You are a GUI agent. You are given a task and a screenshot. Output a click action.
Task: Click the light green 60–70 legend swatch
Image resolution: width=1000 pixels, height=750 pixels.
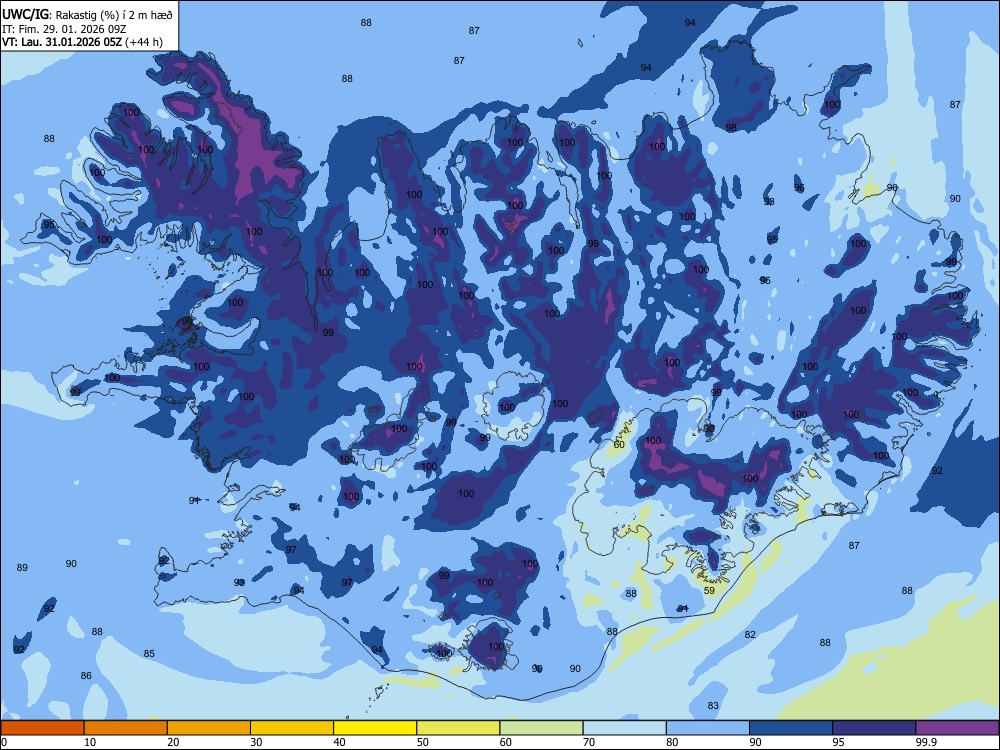541,728
